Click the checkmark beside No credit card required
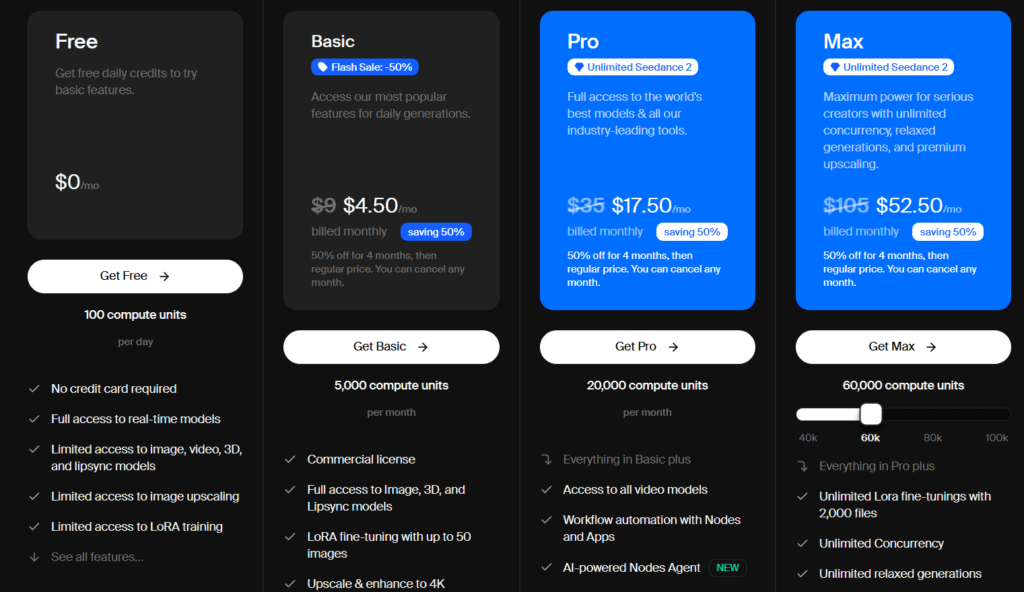The image size is (1024, 592). pos(36,389)
